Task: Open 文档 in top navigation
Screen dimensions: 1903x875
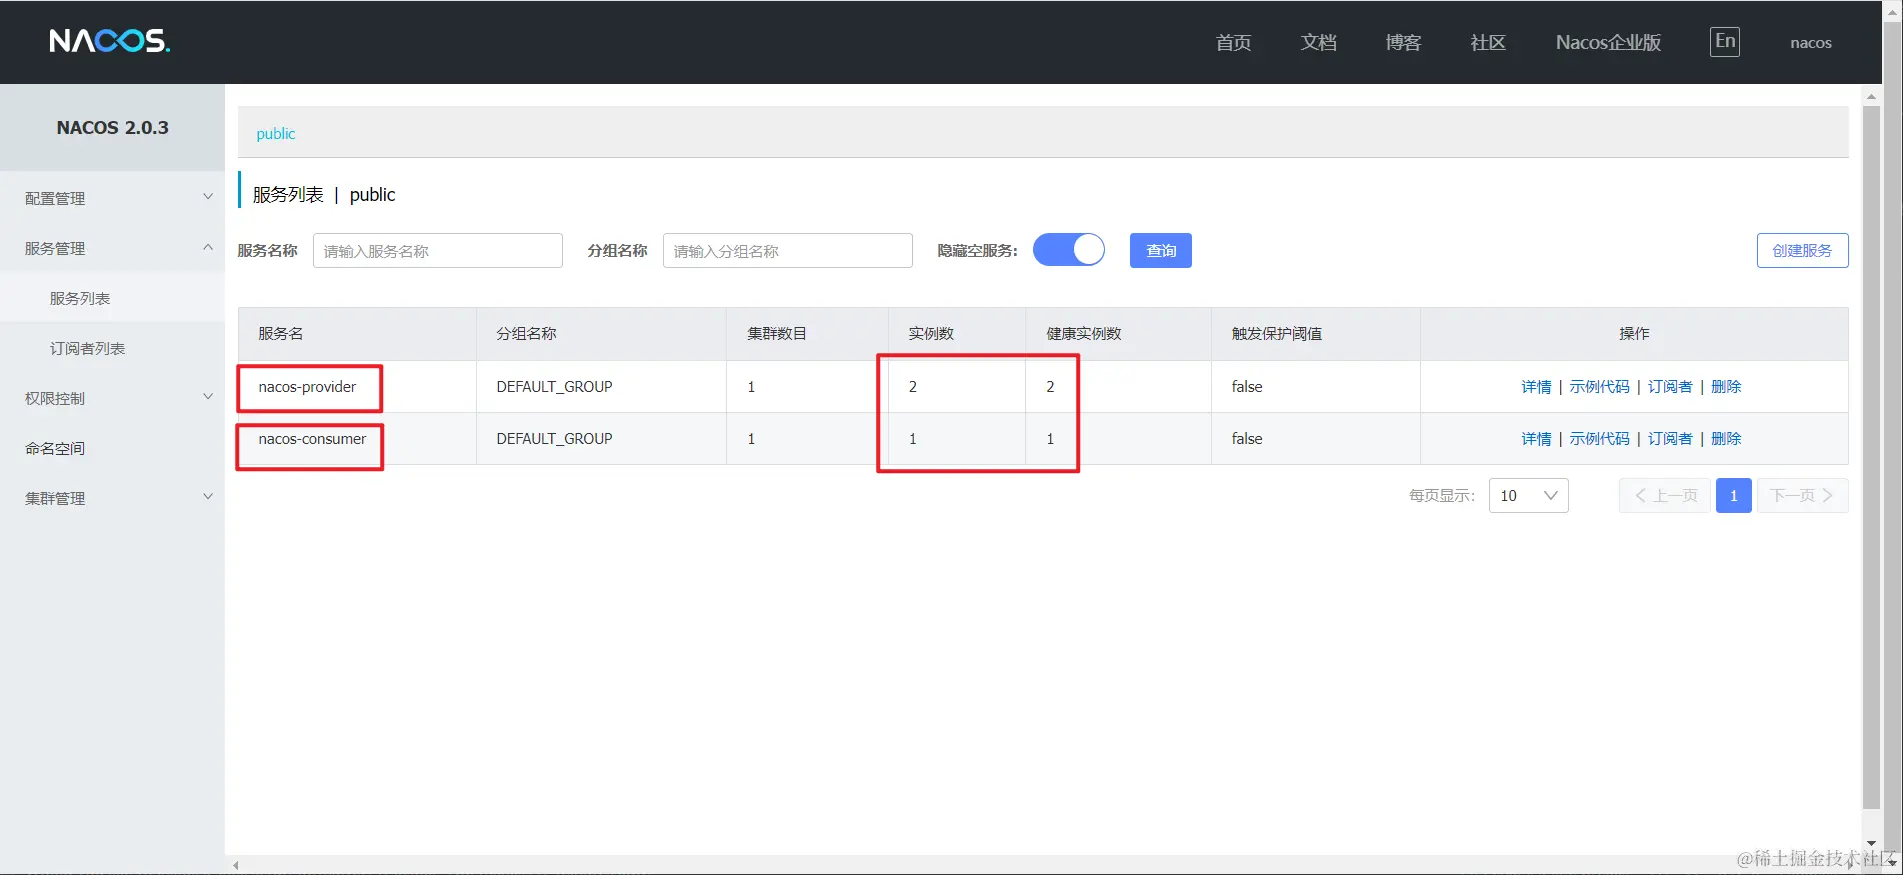Action: [1318, 42]
